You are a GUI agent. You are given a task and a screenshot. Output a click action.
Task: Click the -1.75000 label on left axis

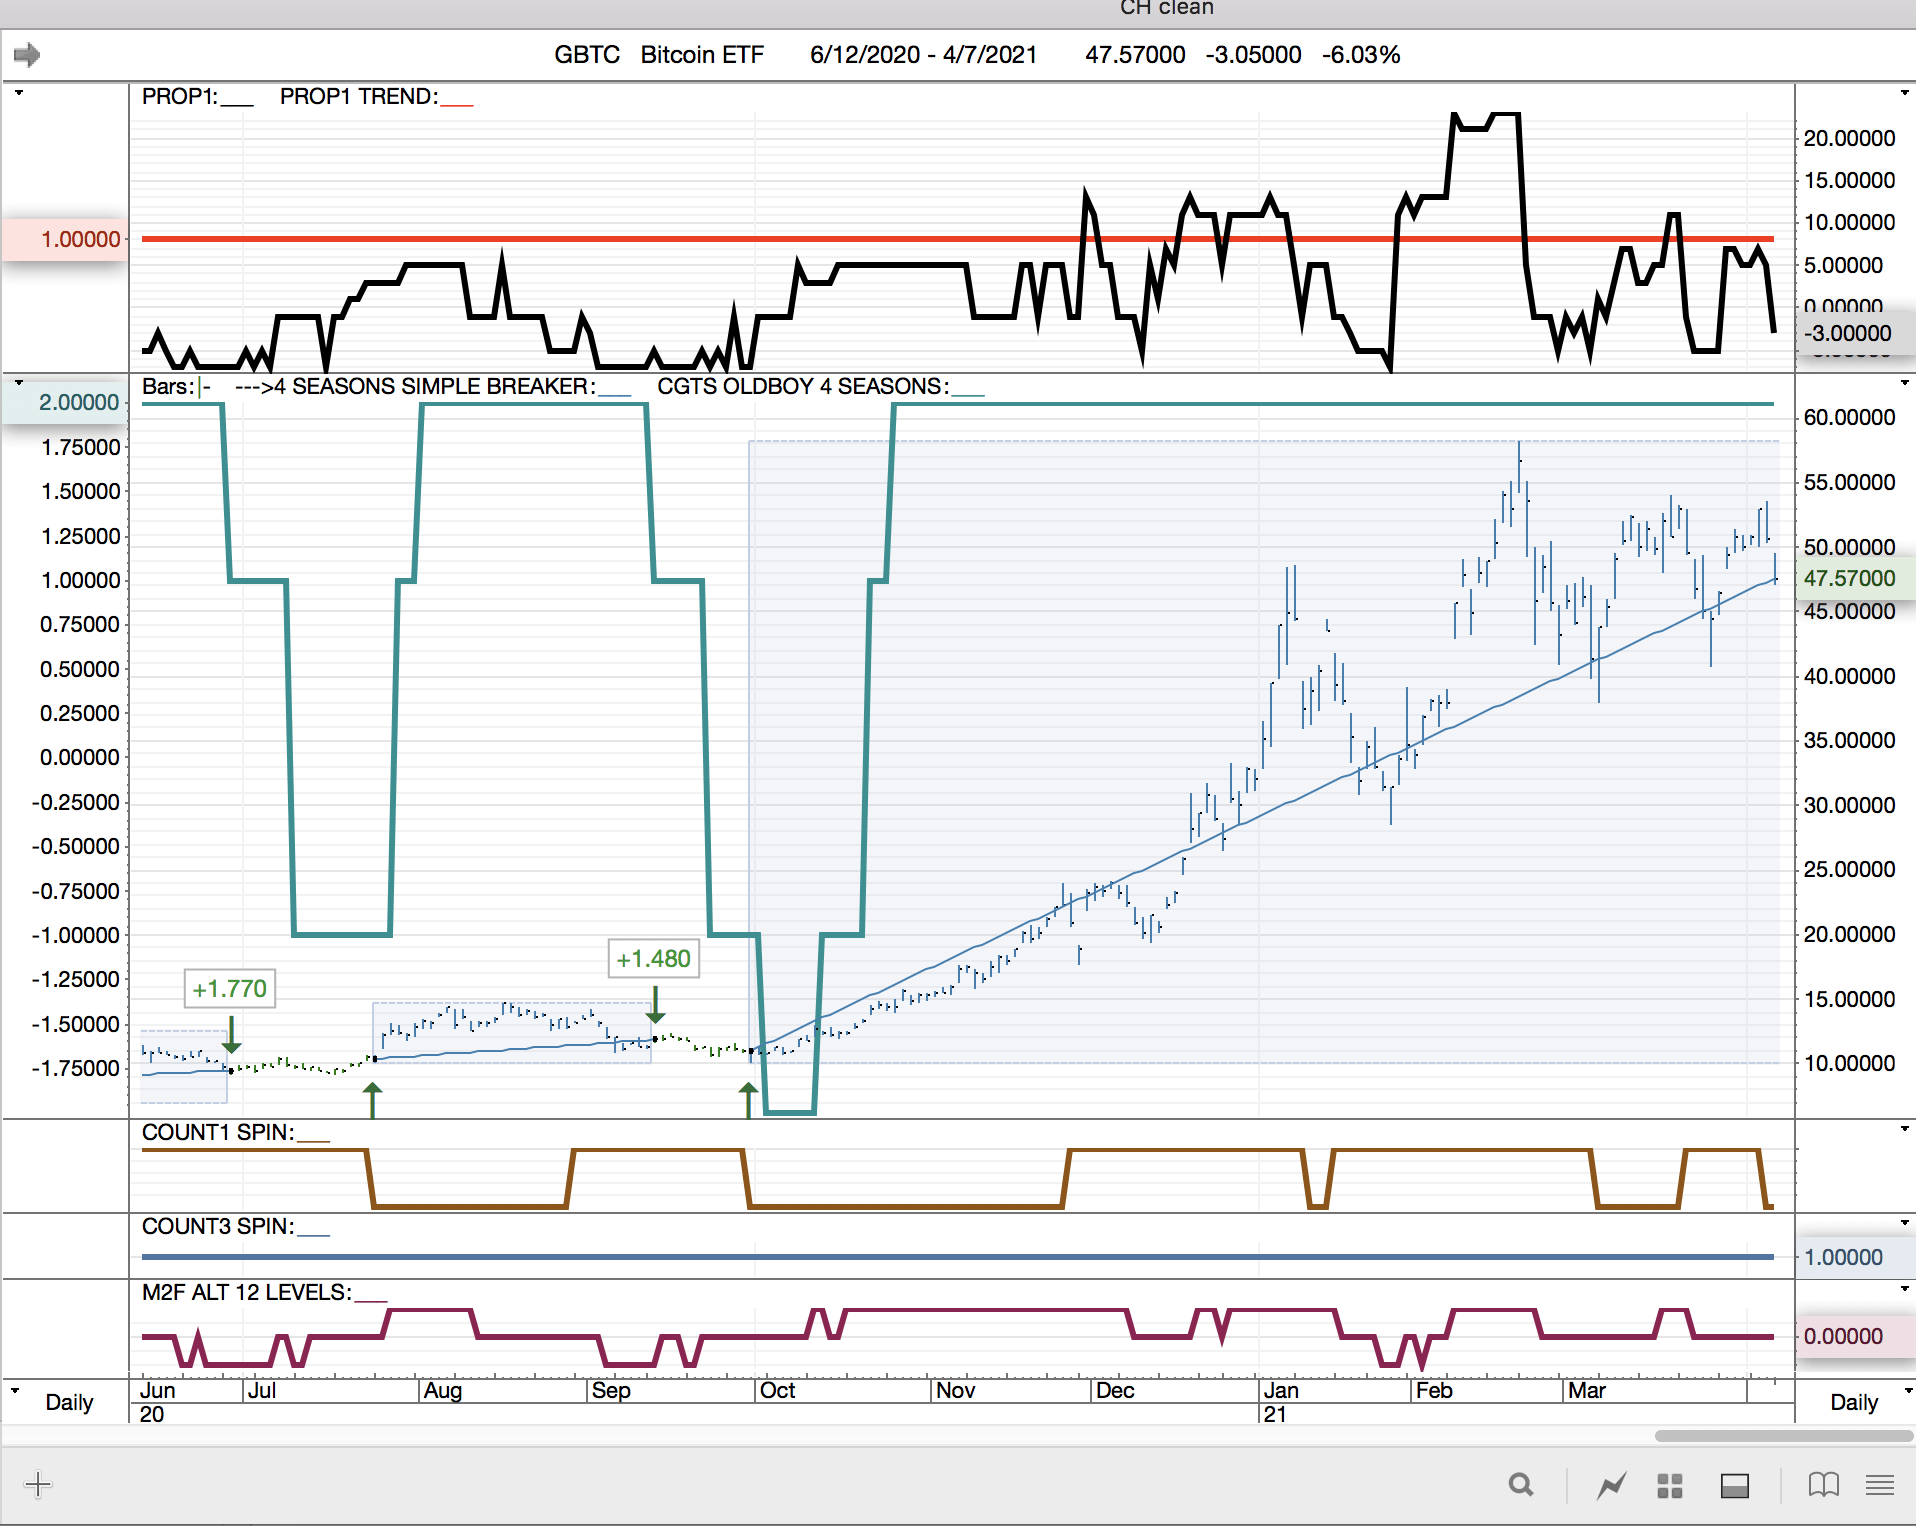click(x=76, y=1069)
